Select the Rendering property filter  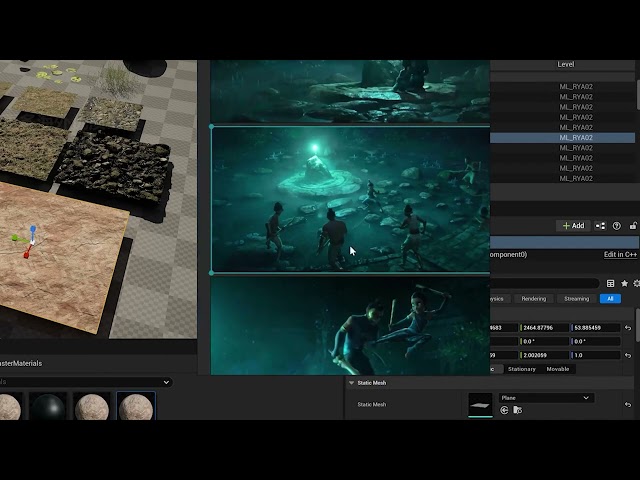point(533,299)
